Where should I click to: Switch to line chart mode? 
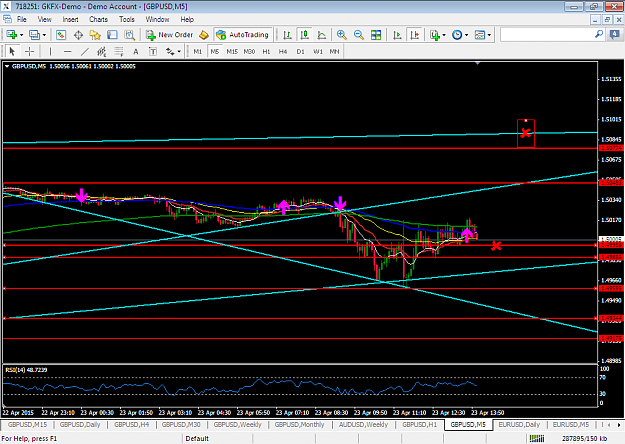[322, 35]
